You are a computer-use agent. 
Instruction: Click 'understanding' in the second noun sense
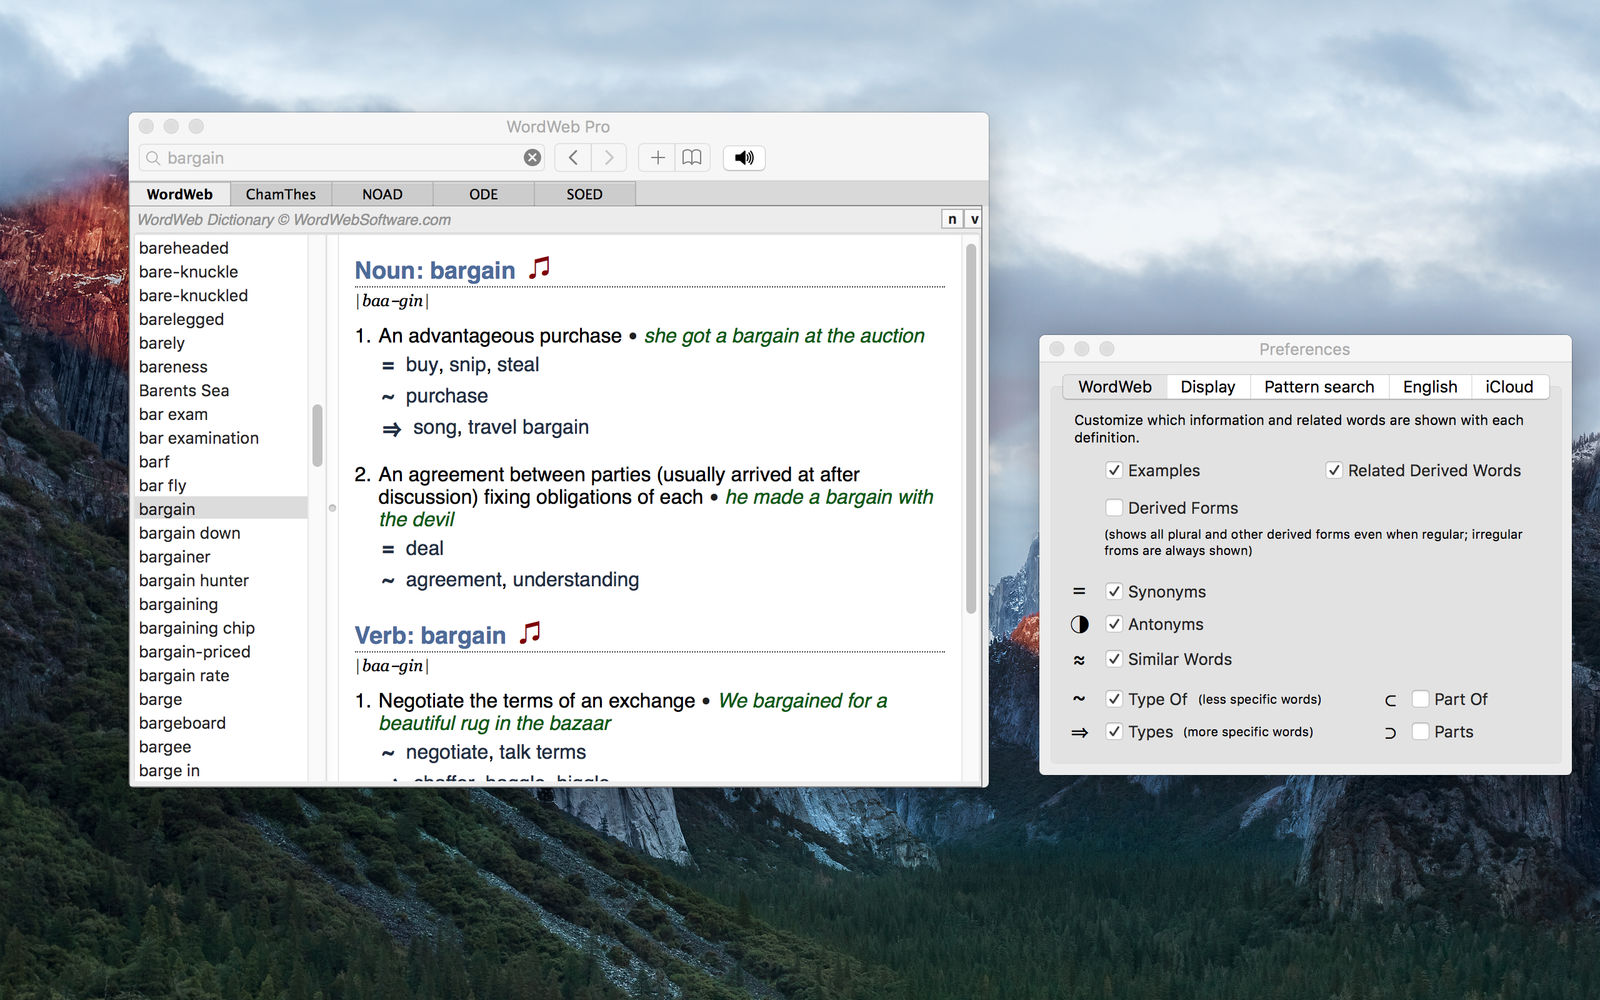click(575, 580)
